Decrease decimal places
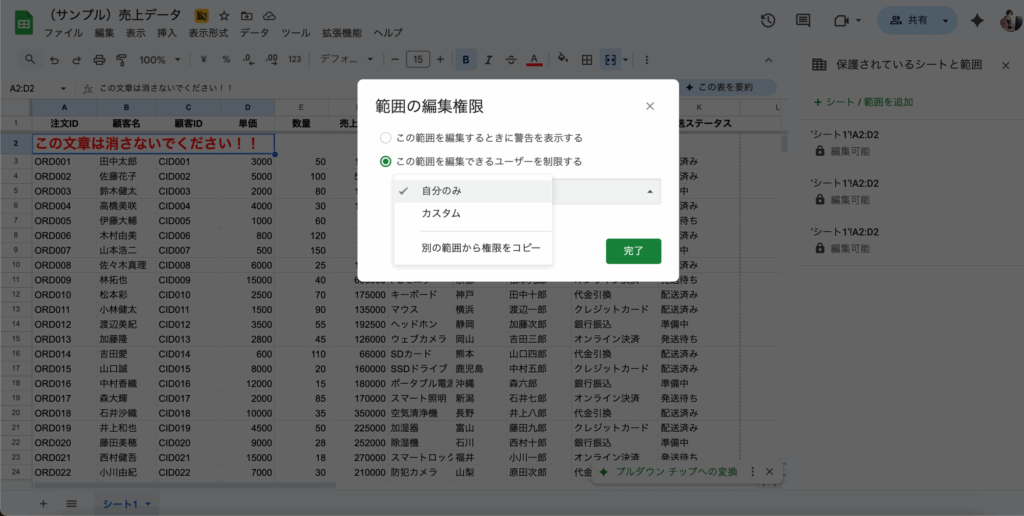 tap(248, 59)
